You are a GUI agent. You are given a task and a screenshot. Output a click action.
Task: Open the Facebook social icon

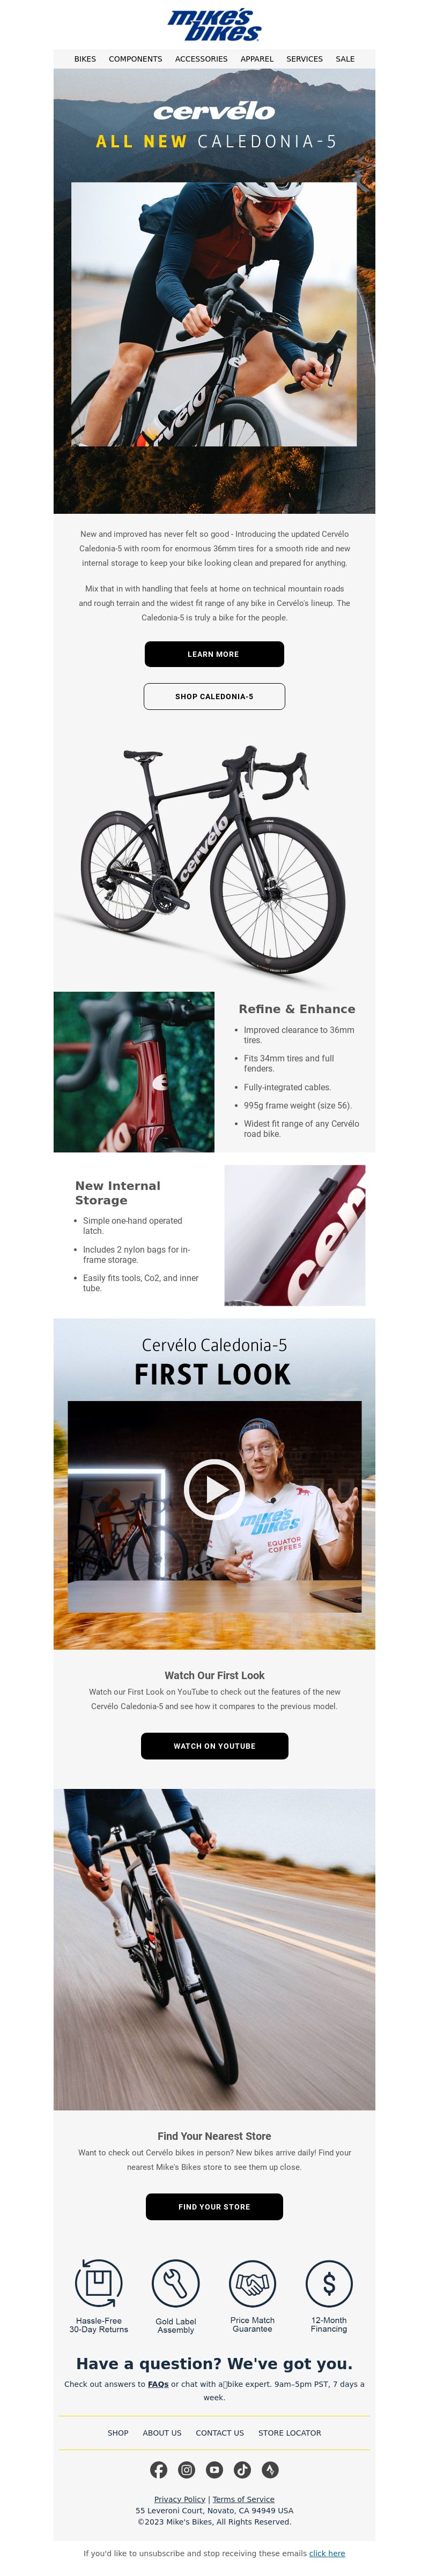(x=159, y=2469)
